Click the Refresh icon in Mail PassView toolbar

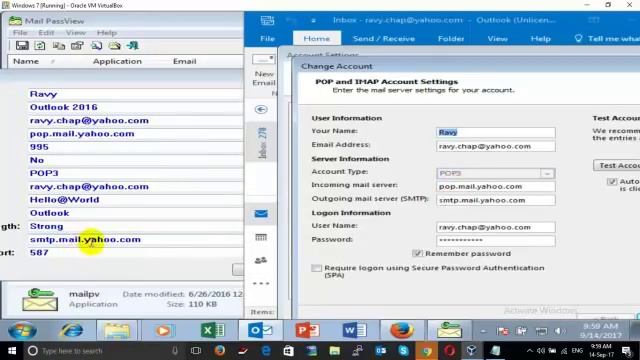click(40, 46)
